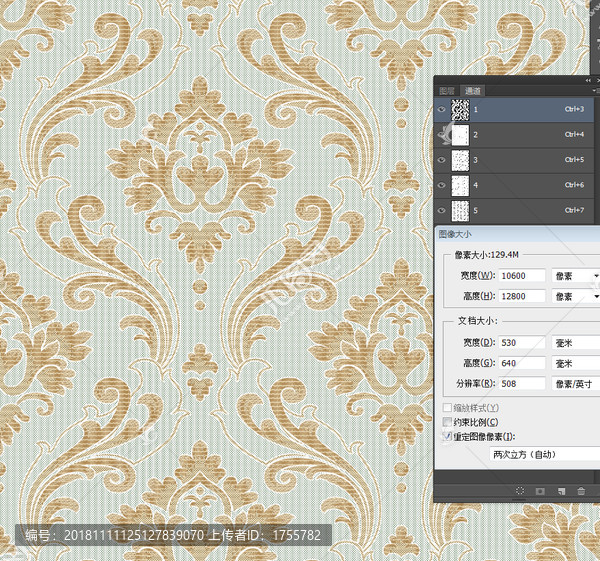Click Ctrl+3 shortcut text

[x=574, y=109]
